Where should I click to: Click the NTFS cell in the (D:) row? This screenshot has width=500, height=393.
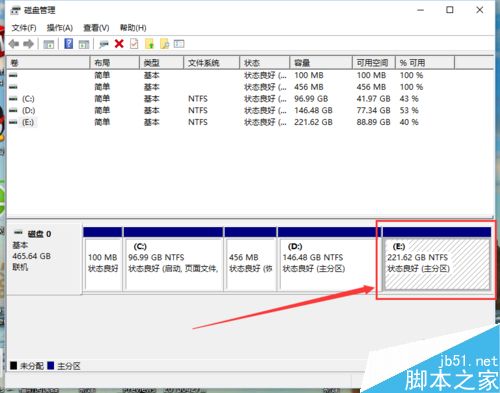[198, 110]
